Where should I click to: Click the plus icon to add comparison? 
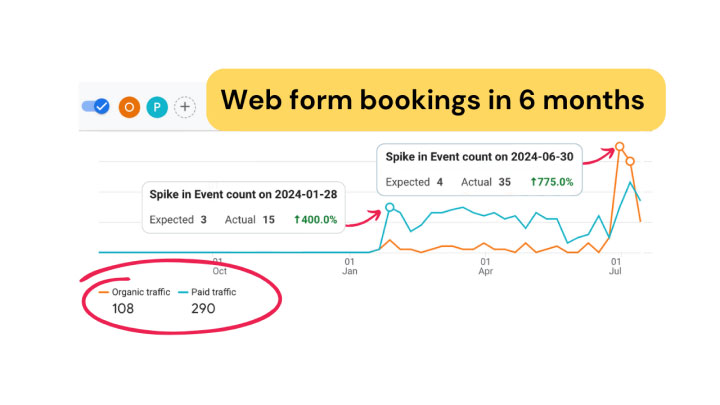184,107
